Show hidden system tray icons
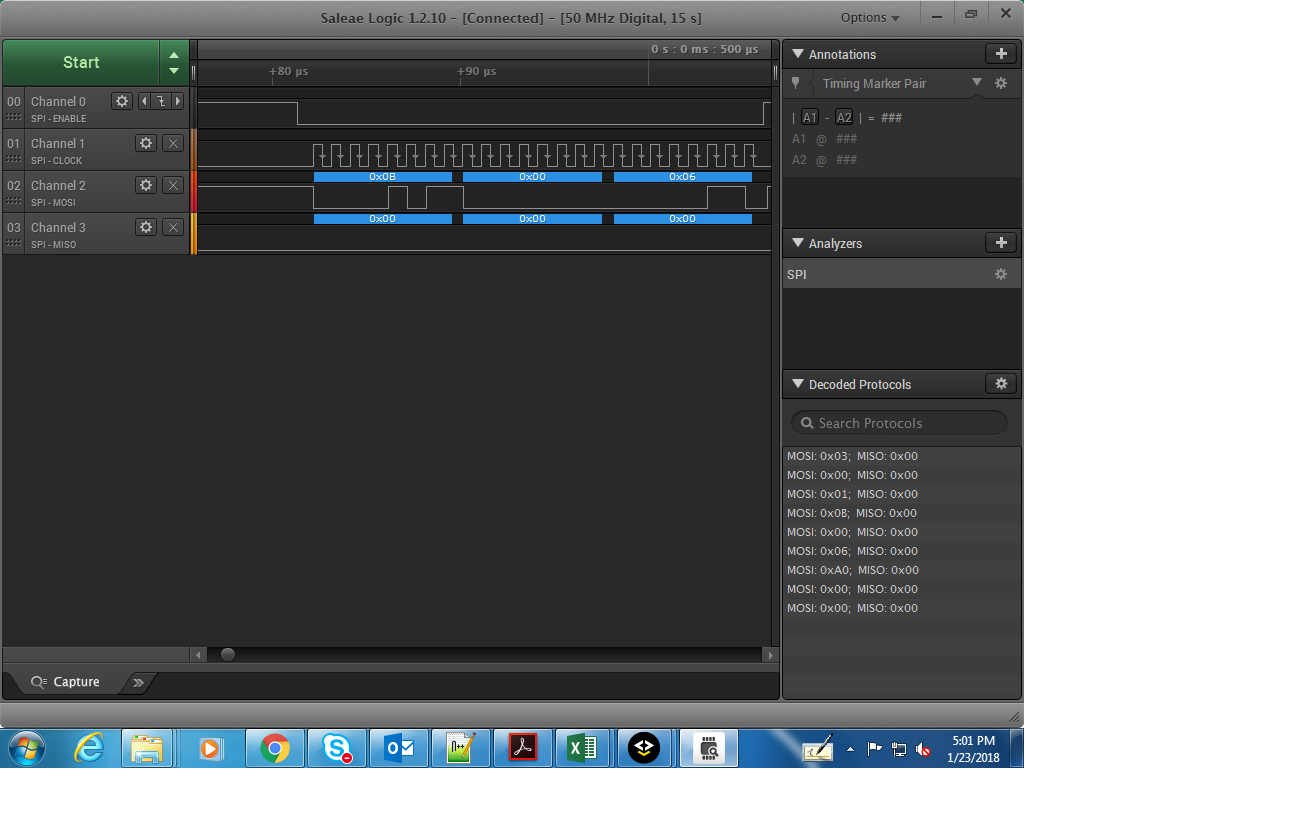 point(850,748)
